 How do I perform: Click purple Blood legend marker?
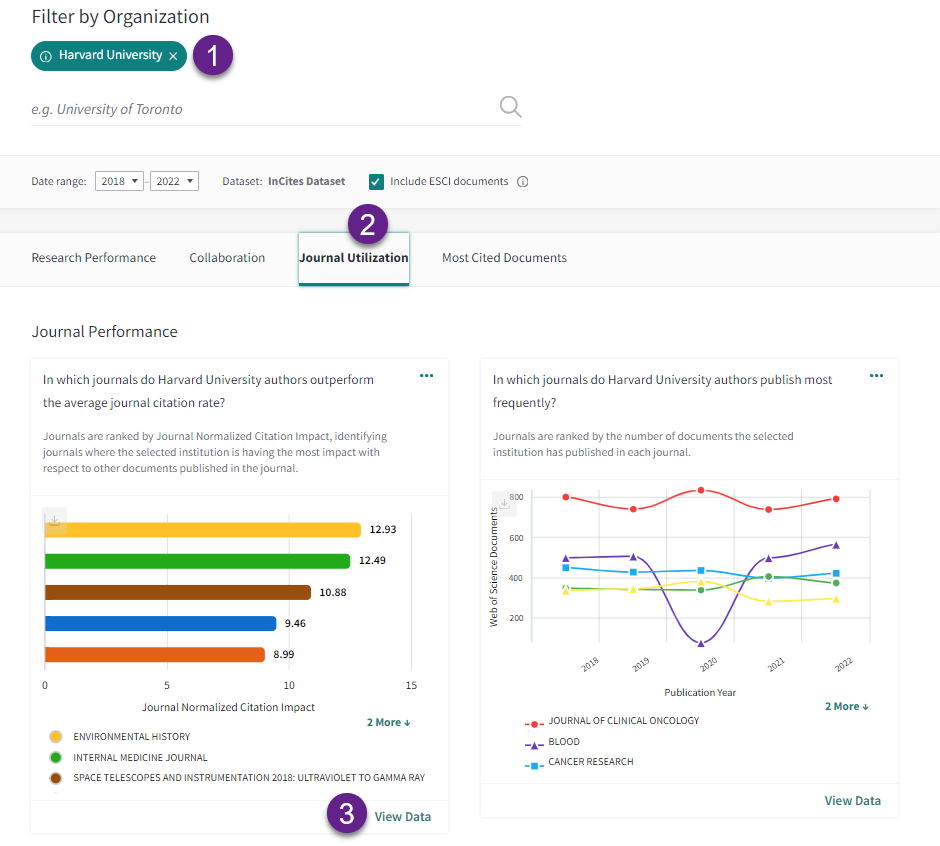pyautogui.click(x=534, y=745)
